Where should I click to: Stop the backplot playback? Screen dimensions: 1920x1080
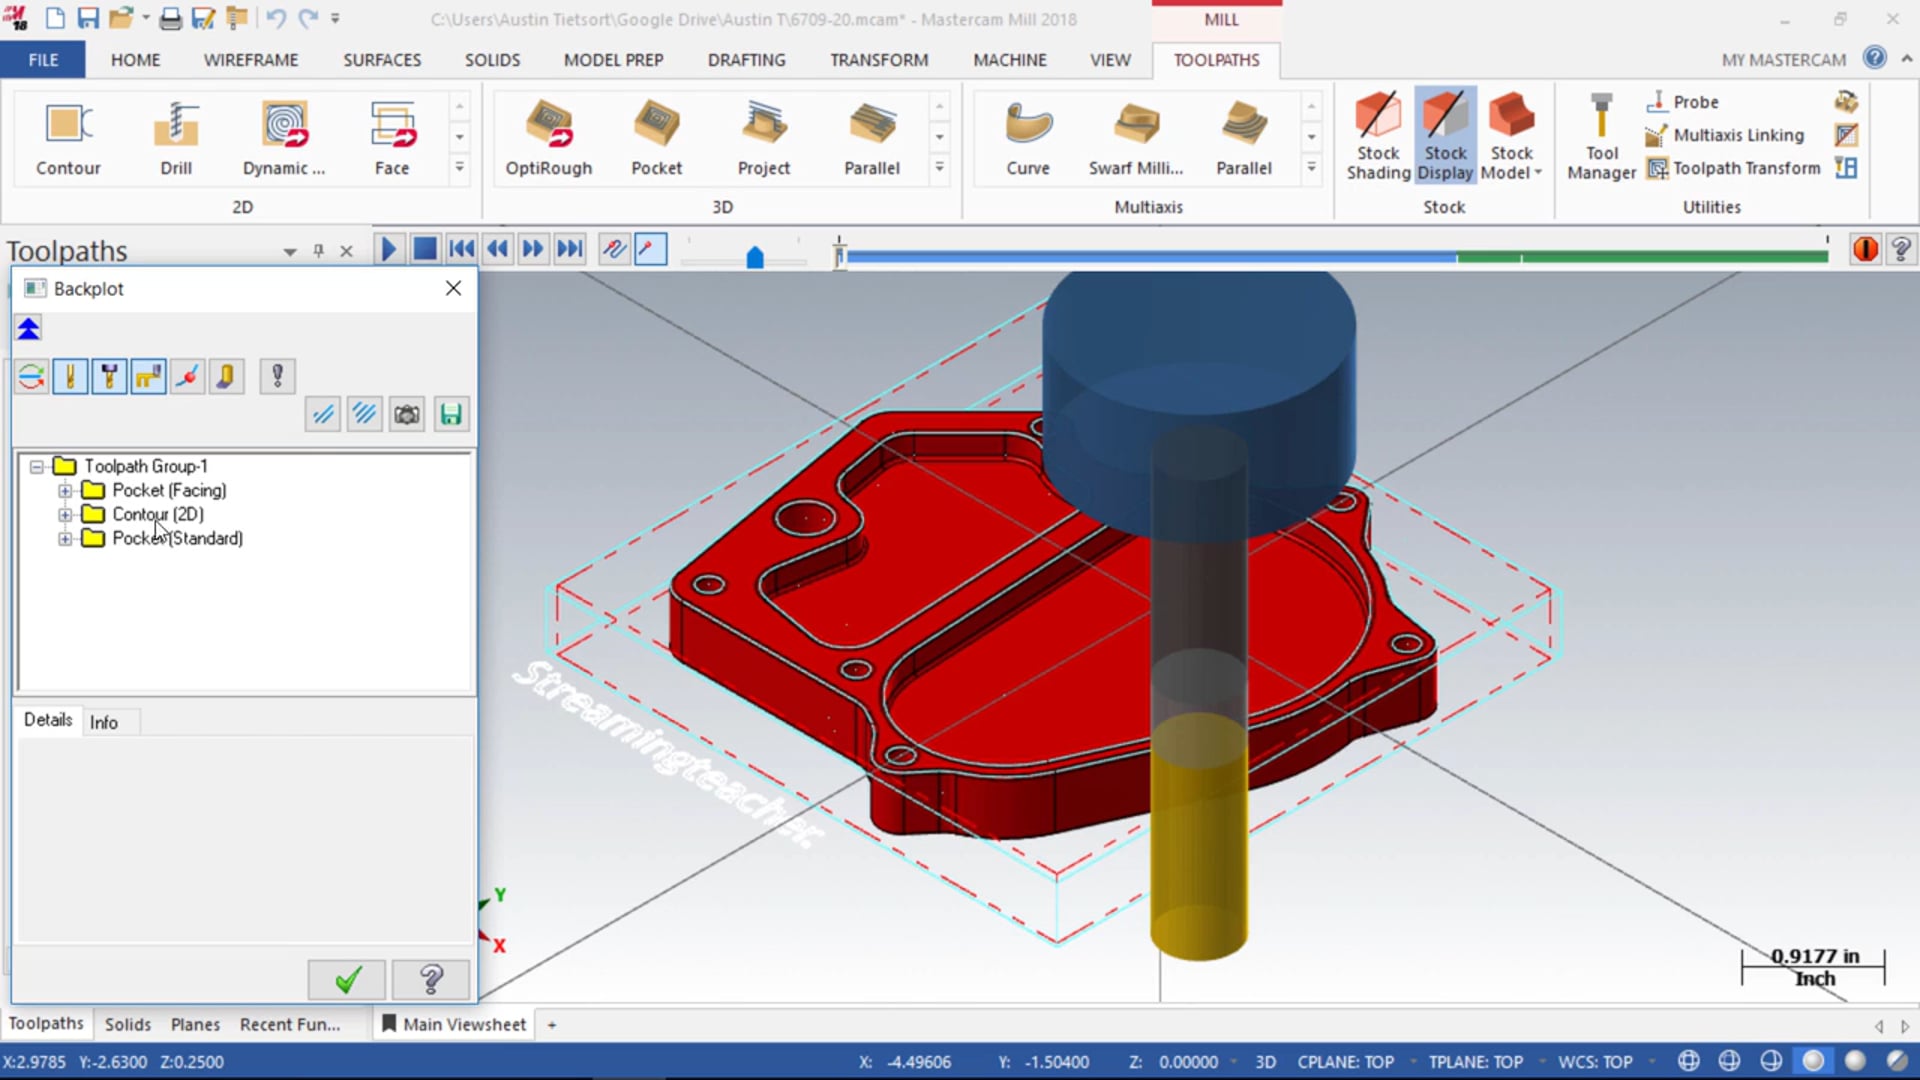(x=425, y=249)
